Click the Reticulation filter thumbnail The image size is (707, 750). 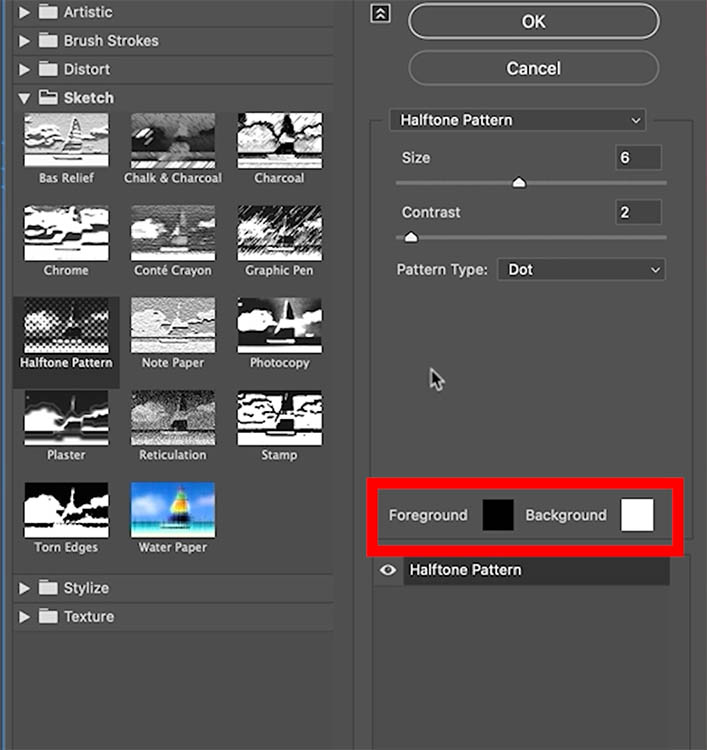click(x=172, y=418)
